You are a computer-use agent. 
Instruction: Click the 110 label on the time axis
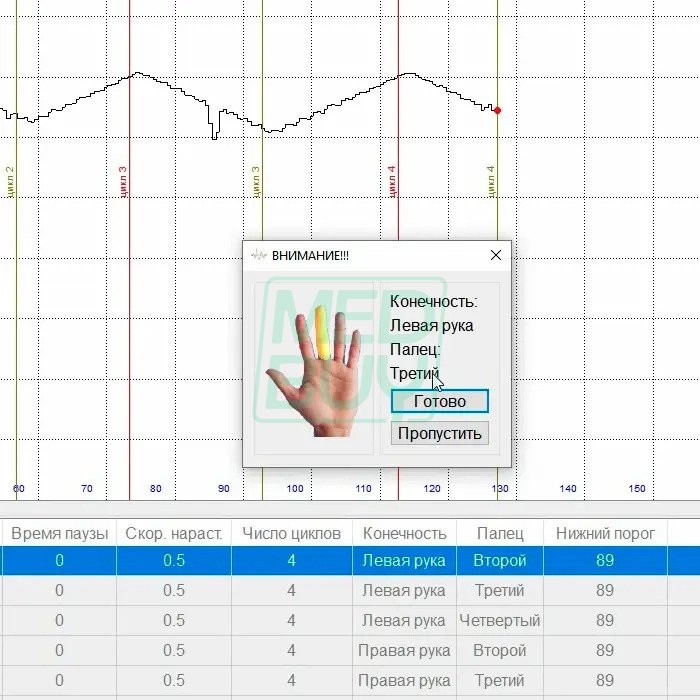pos(363,488)
